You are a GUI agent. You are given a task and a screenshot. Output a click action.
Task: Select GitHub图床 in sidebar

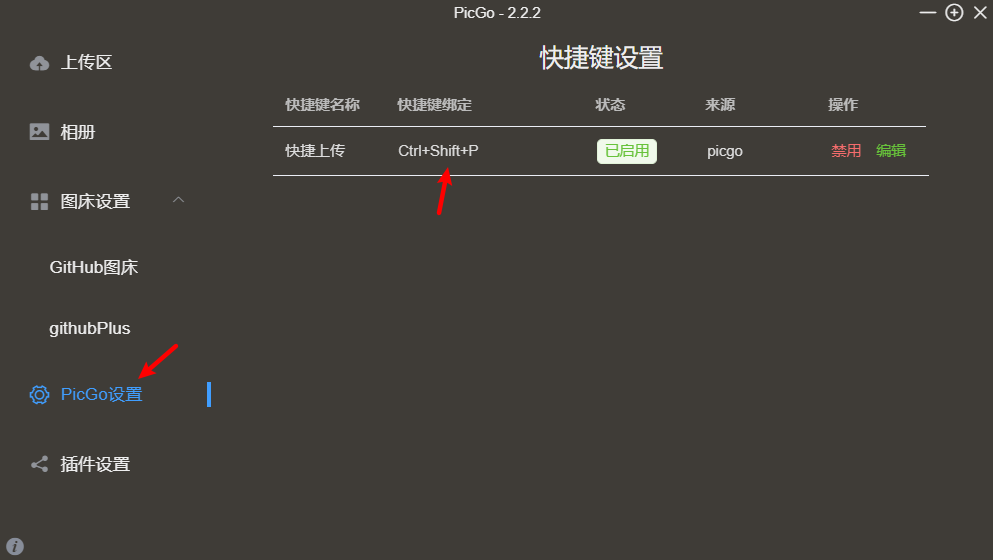click(x=94, y=267)
